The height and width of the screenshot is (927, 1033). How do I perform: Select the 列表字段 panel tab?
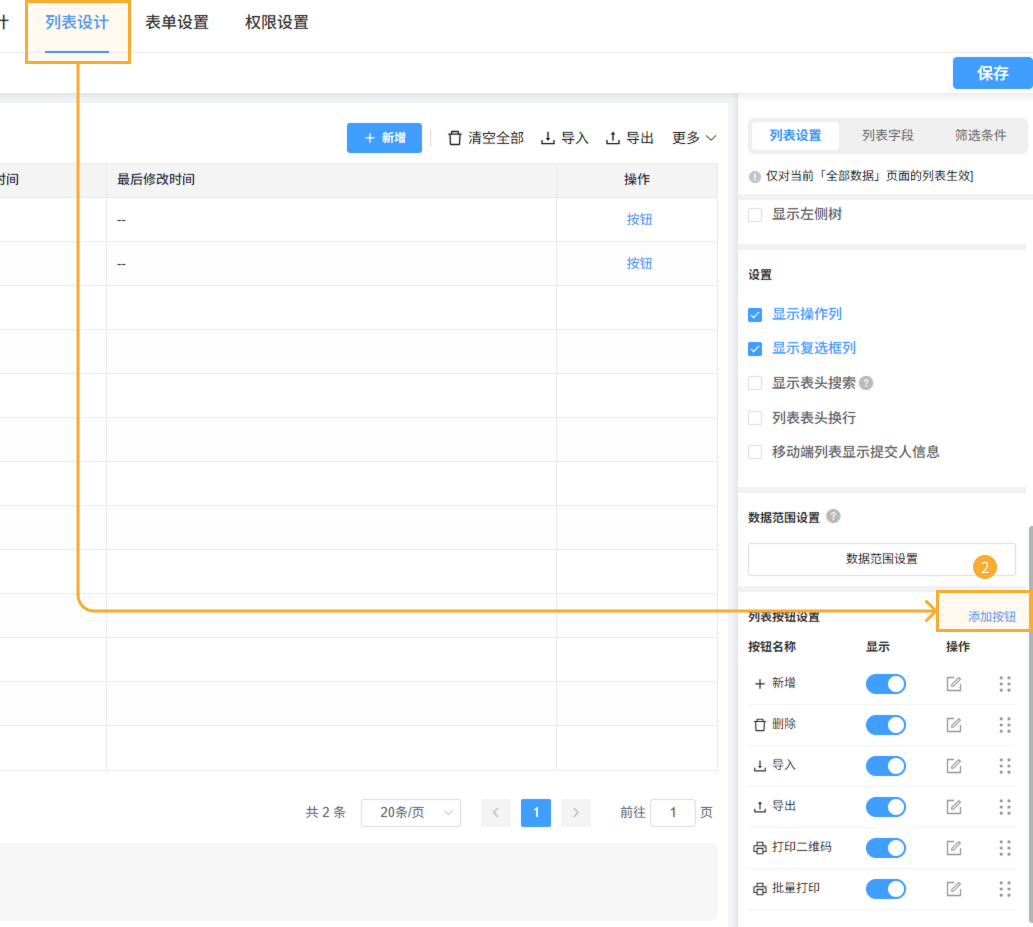[887, 136]
